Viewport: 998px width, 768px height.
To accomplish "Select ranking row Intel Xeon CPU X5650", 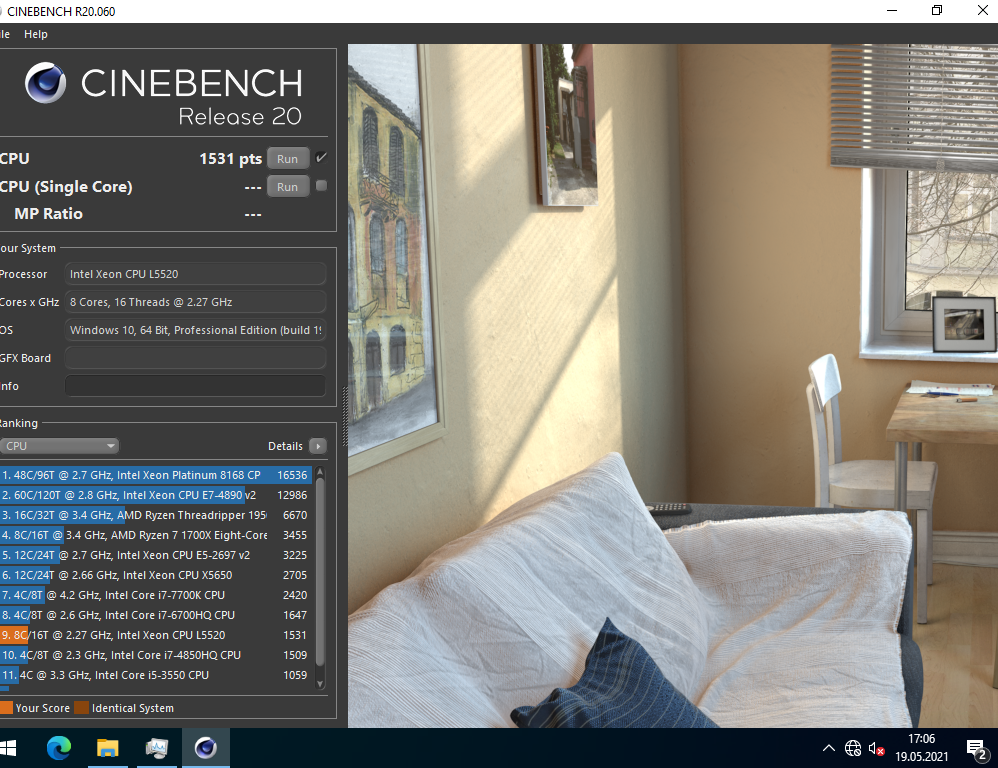I will 156,575.
